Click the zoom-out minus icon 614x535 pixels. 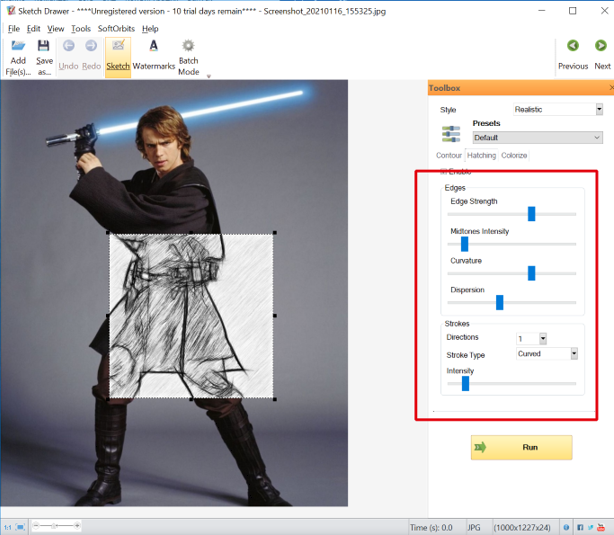click(36, 526)
